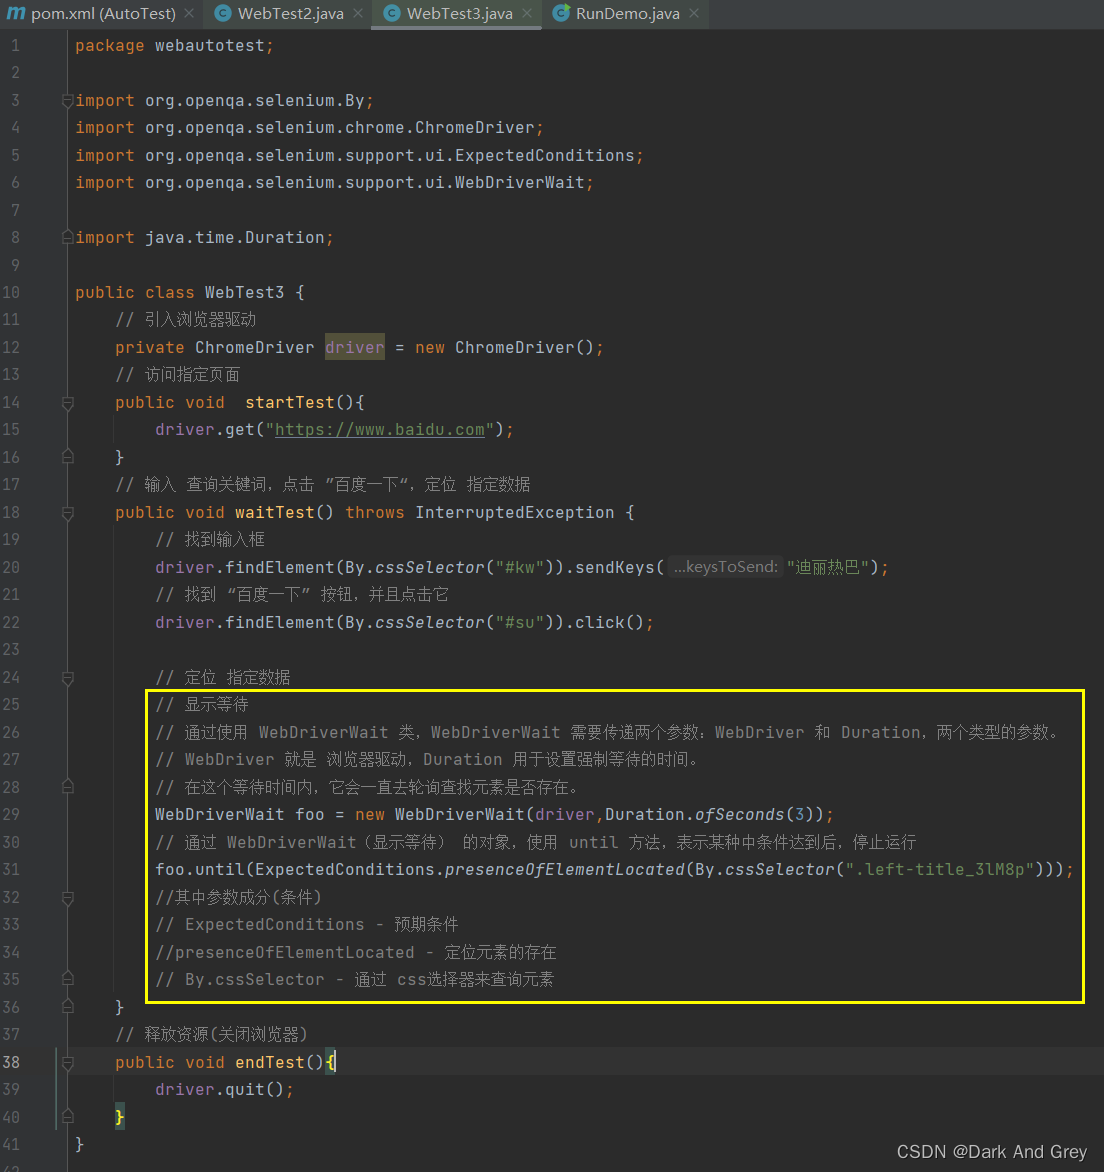
Task: Close the WebTest2.java tab
Action: tap(358, 13)
